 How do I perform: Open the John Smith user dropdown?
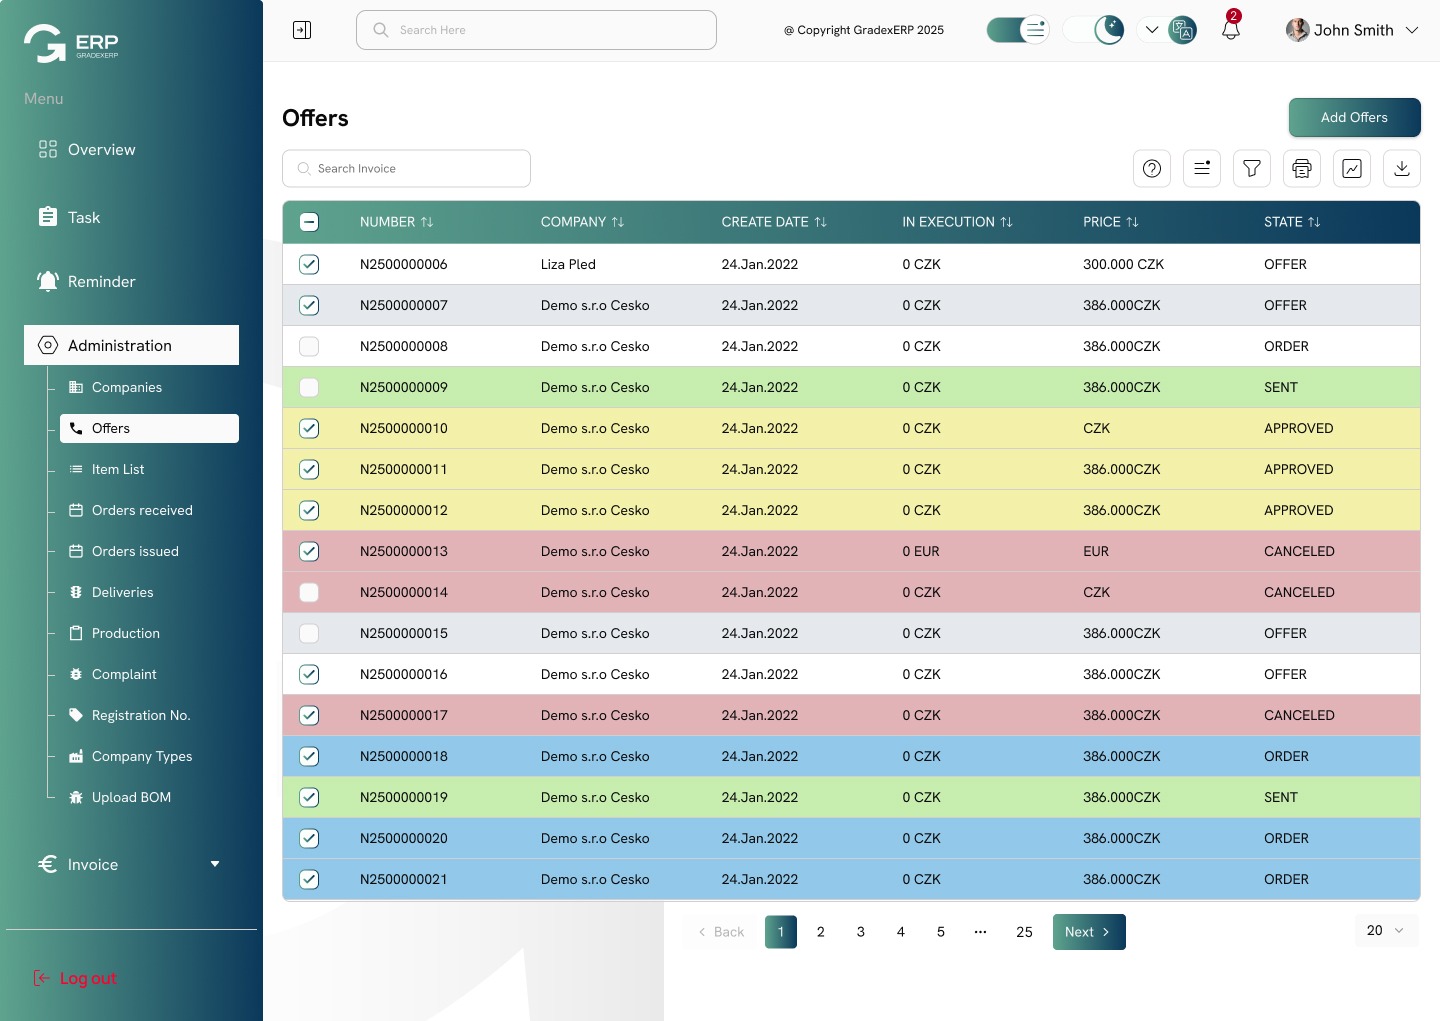point(1352,30)
